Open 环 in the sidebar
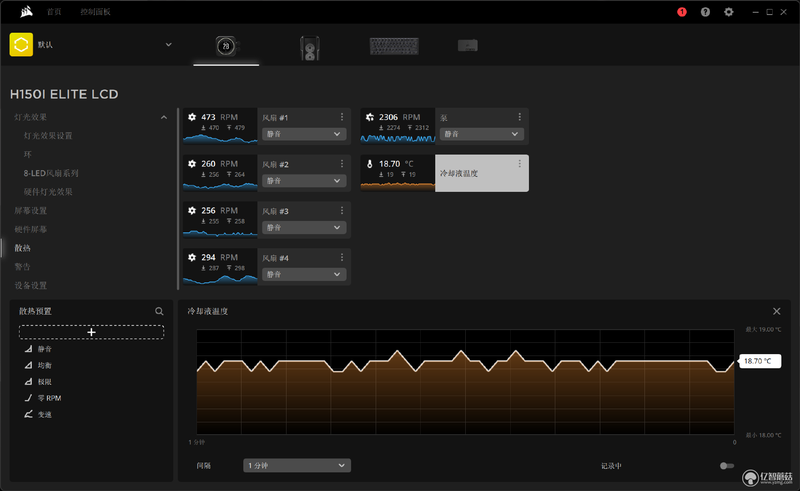This screenshot has height=491, width=800. (x=28, y=154)
